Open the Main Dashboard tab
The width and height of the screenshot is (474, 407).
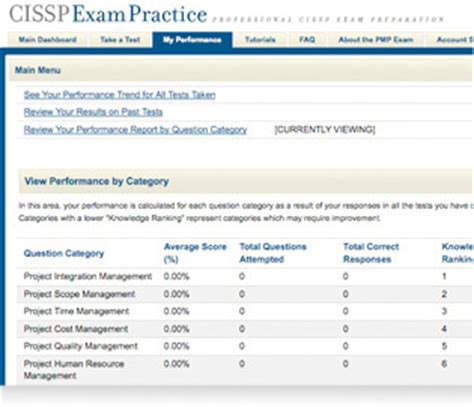click(x=48, y=40)
